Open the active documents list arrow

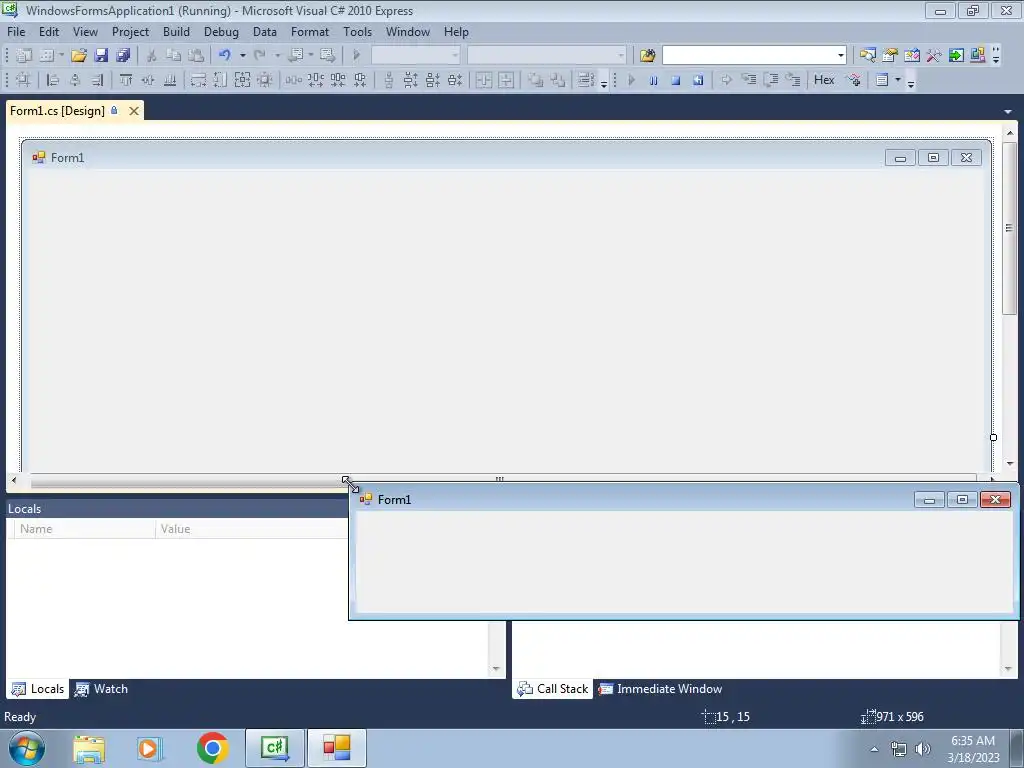tap(1008, 112)
